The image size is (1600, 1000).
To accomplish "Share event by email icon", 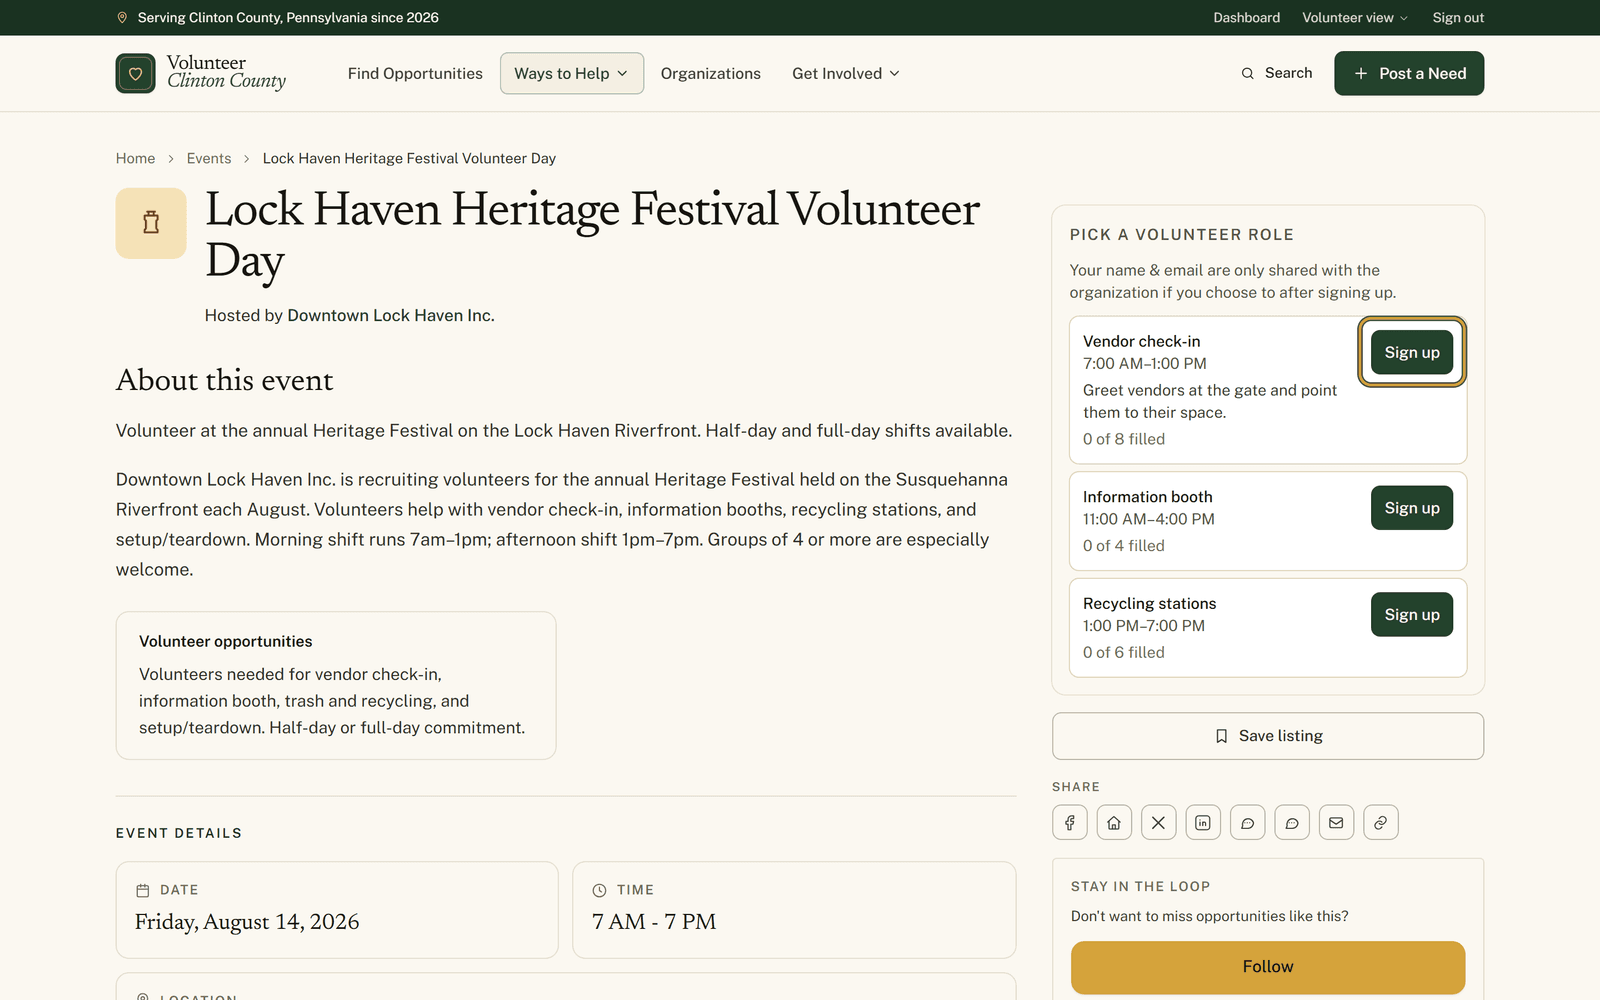I will coord(1336,823).
